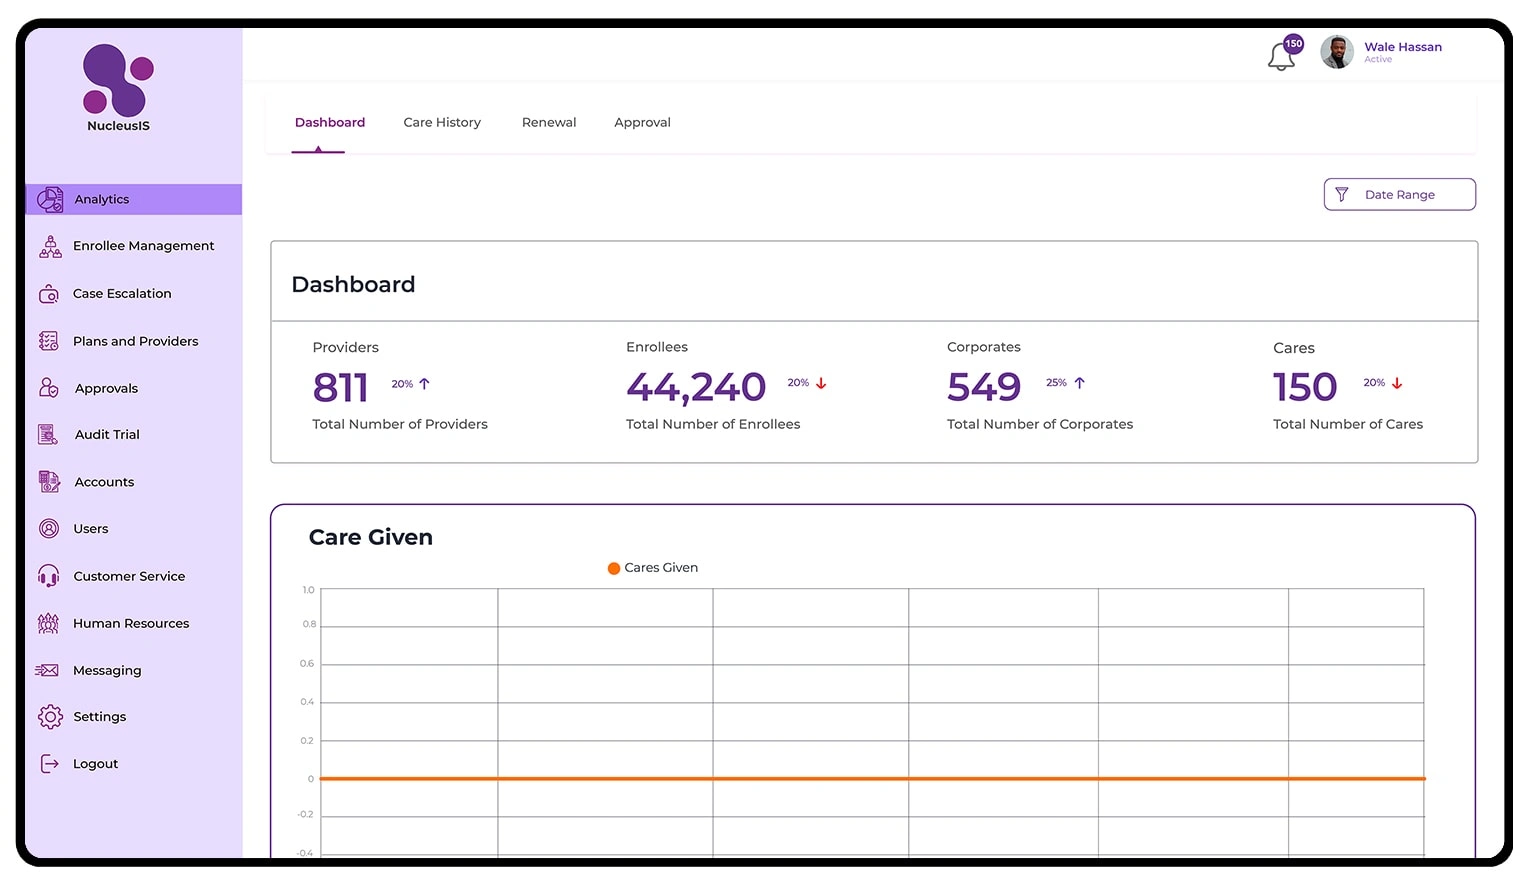The image size is (1525, 881).
Task: Switch to the Dashboard tab
Action: pos(330,122)
